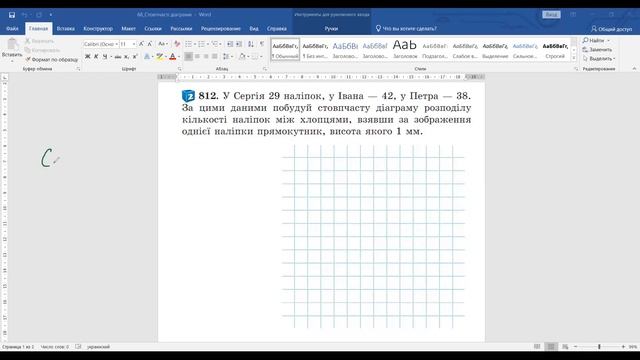Open the spelling proofing icon in status bar
This screenshot has width=640, height=360.
click(x=78, y=347)
